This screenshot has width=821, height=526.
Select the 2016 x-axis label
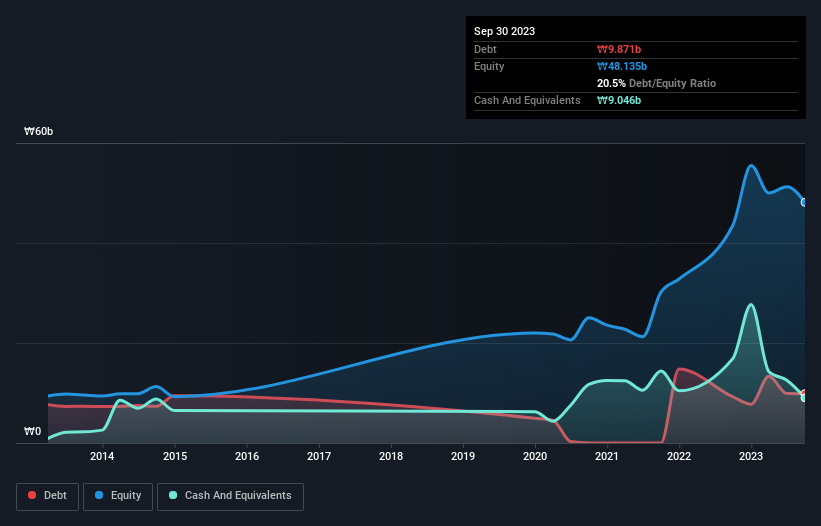[247, 456]
